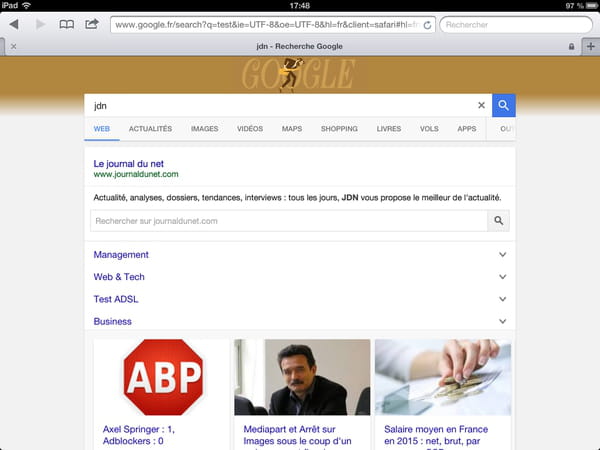This screenshot has height=450, width=600.
Task: Open the Web & Tech sitelink
Action: (119, 277)
